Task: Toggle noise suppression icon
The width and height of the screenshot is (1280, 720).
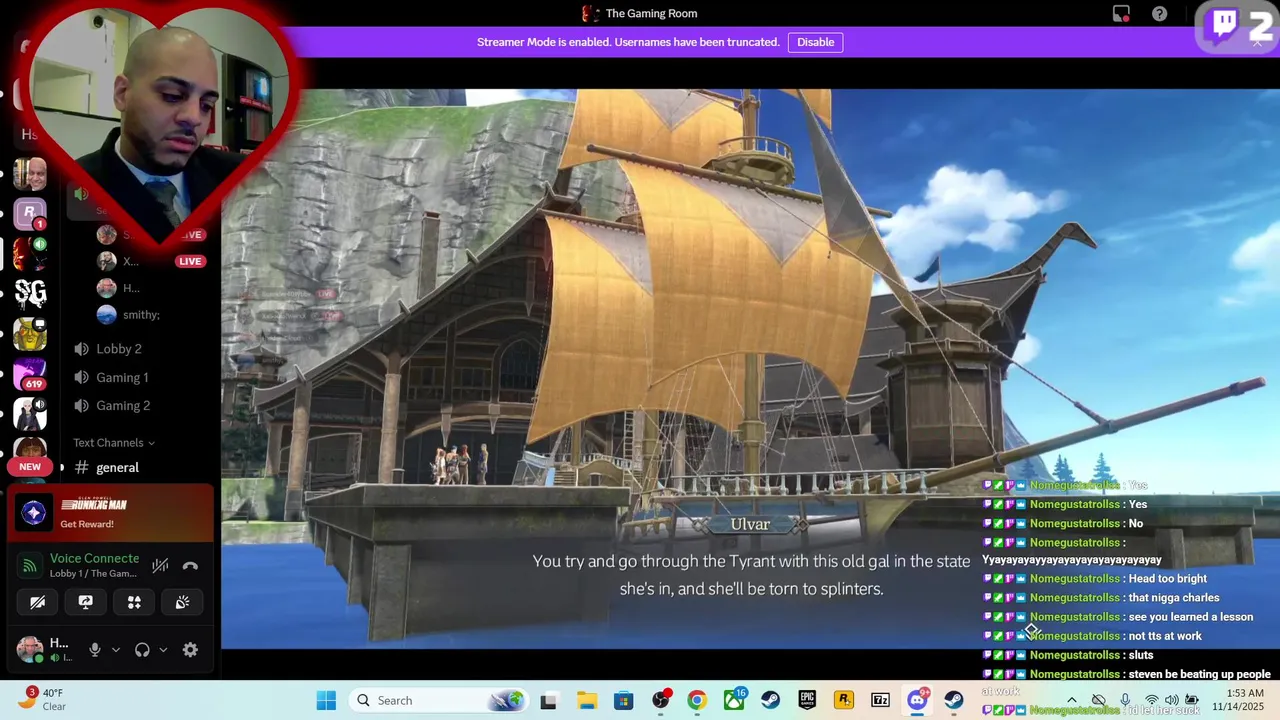Action: [x=160, y=566]
